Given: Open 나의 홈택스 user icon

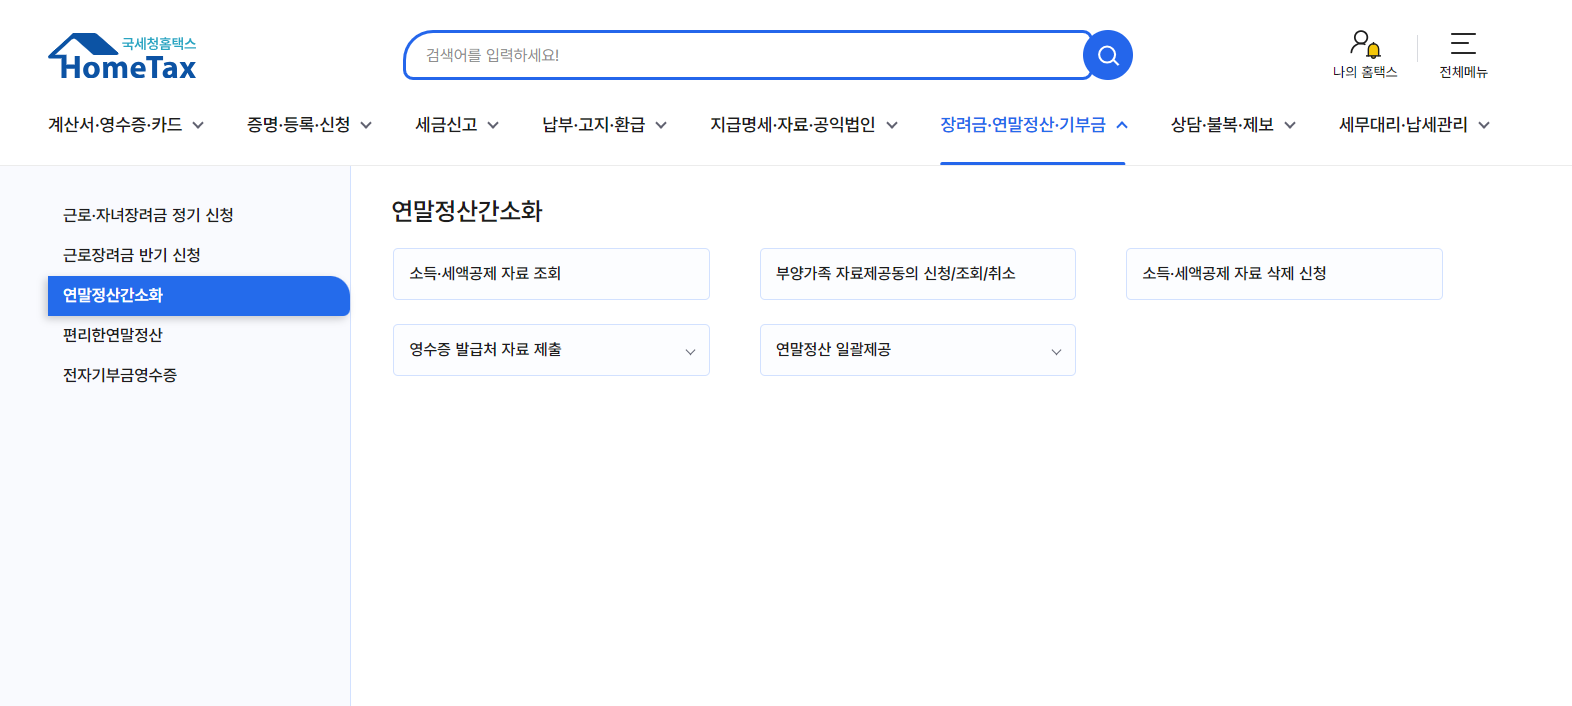Looking at the screenshot, I should (x=1365, y=54).
